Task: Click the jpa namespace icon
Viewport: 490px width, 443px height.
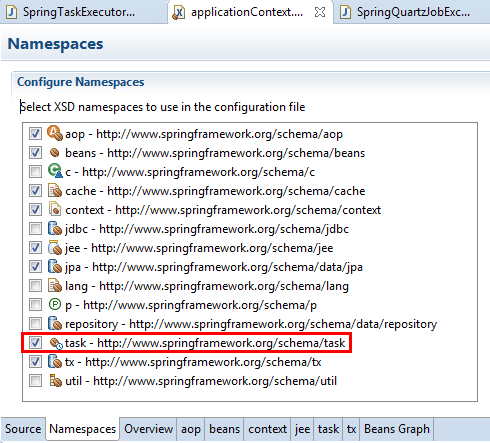Action: (x=55, y=266)
